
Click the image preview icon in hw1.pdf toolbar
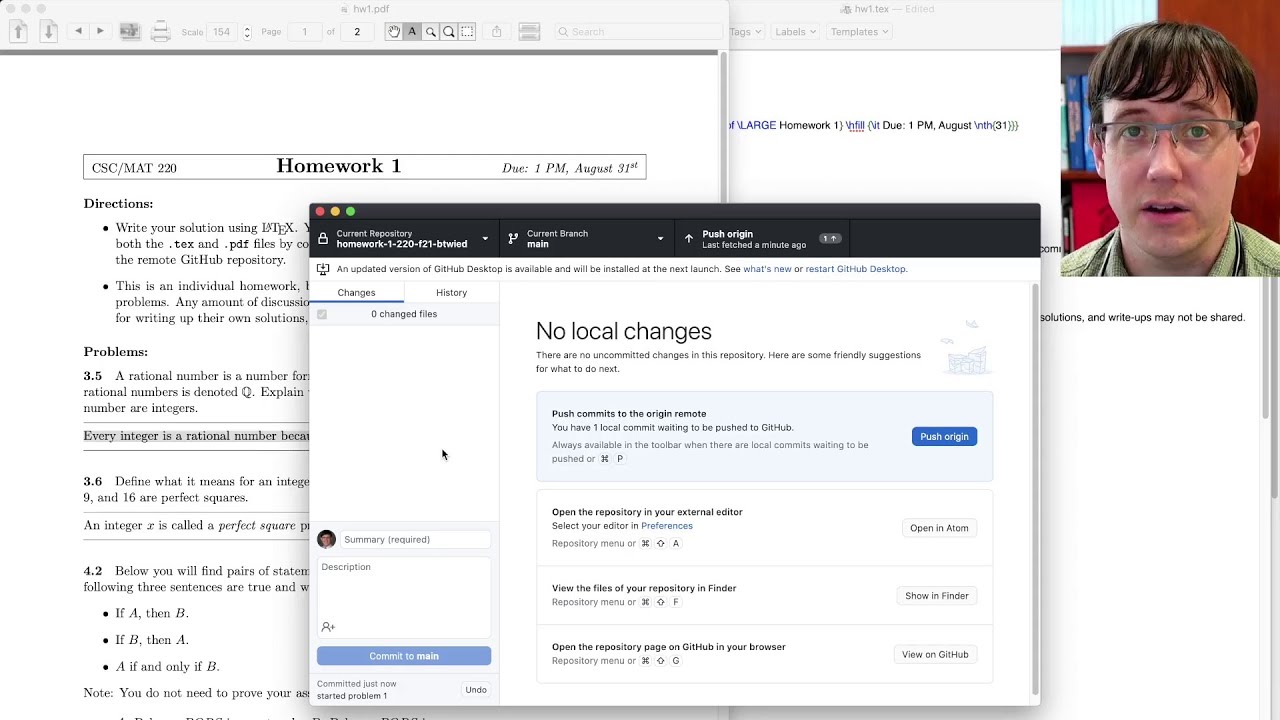(x=130, y=32)
